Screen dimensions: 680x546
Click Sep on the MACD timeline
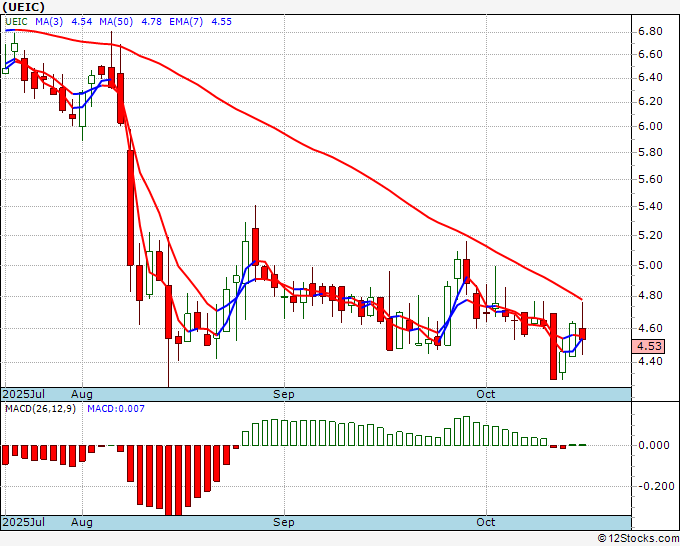point(284,522)
